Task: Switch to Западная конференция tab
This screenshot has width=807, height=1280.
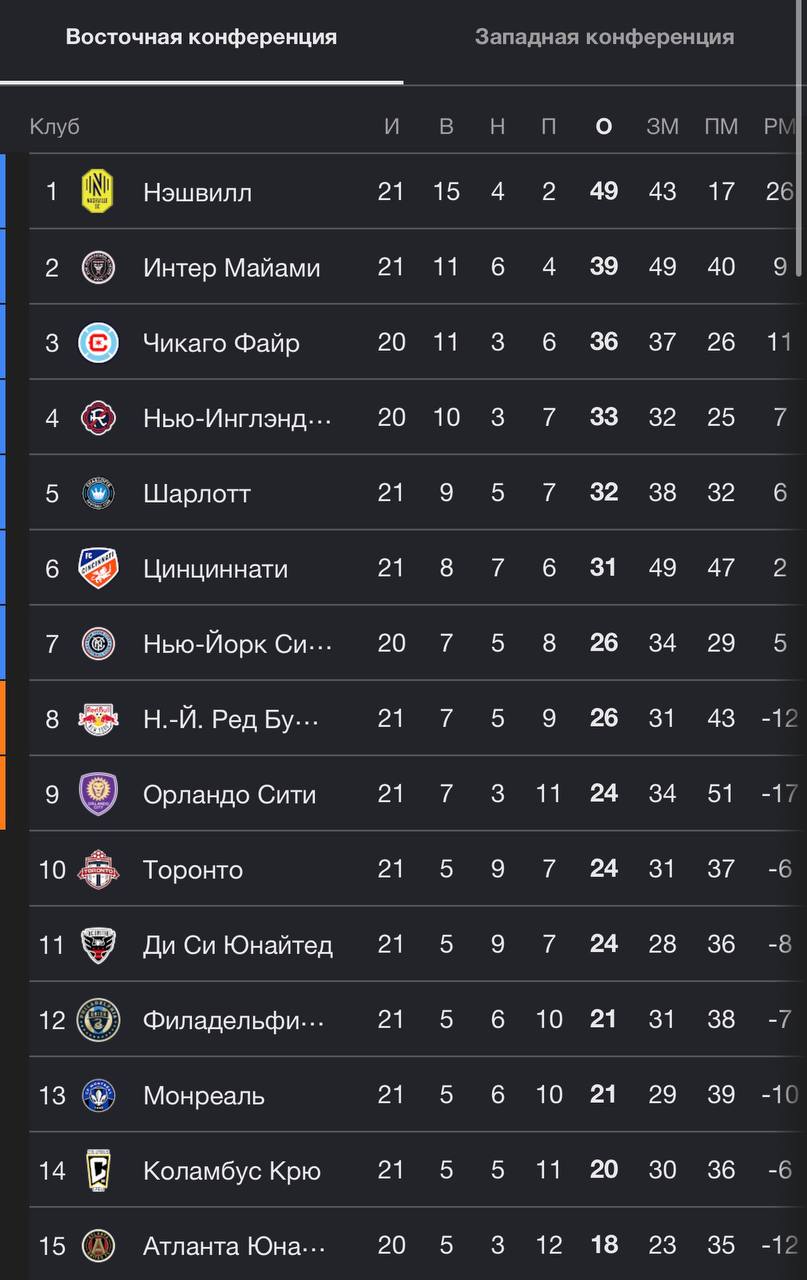Action: 604,37
